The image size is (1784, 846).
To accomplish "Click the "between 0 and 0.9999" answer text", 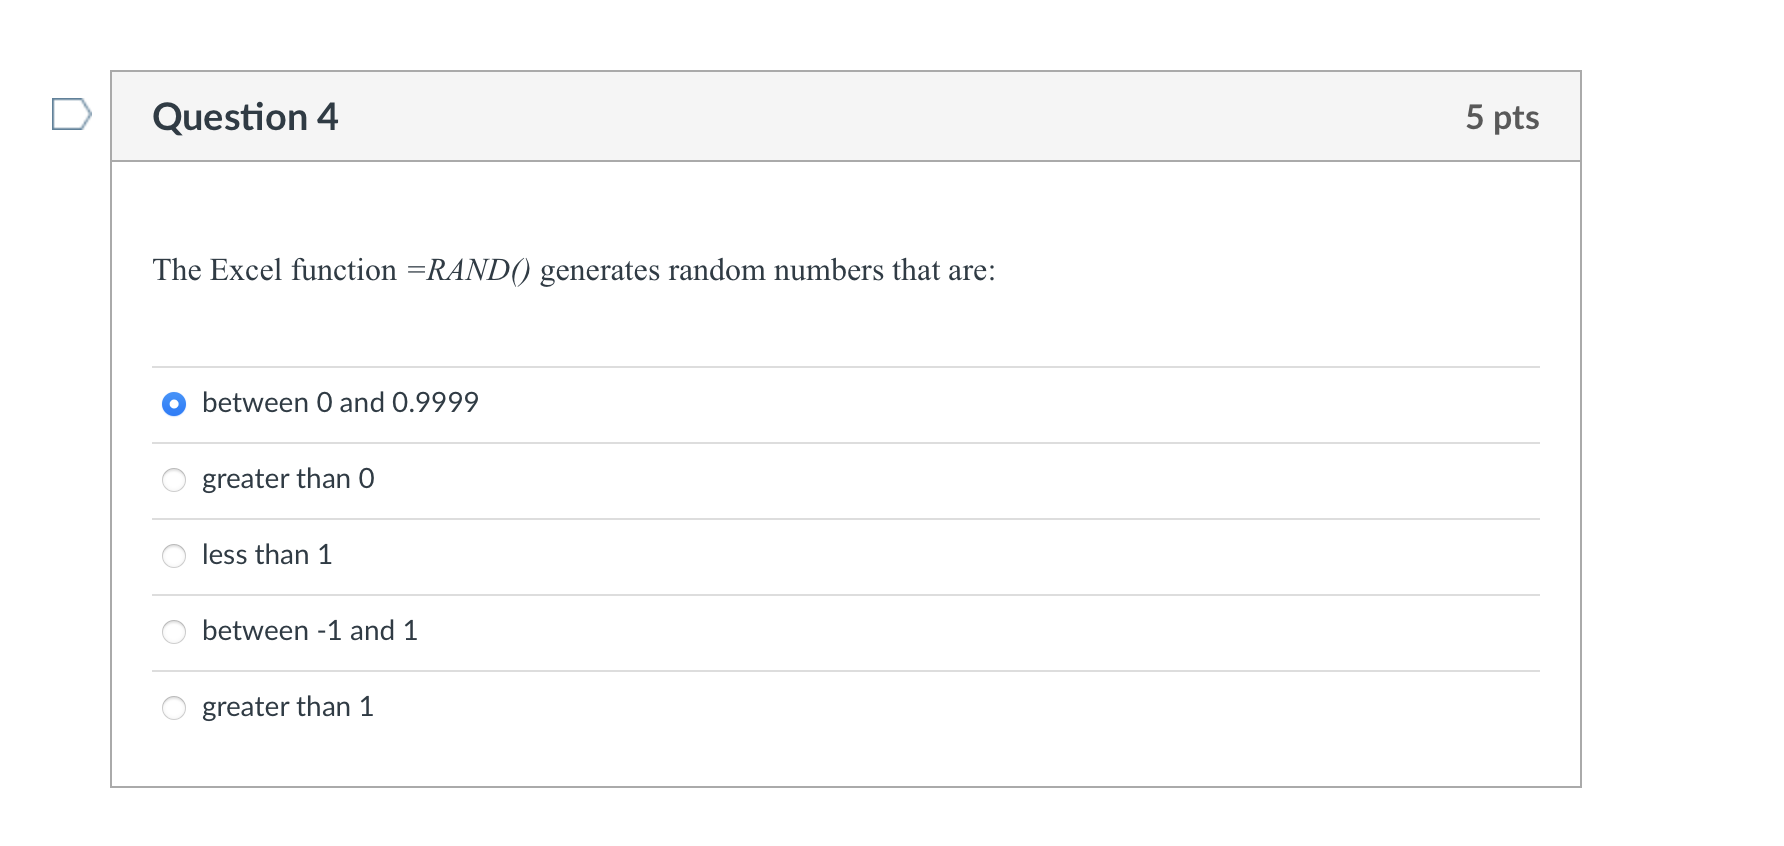I will pos(339,403).
